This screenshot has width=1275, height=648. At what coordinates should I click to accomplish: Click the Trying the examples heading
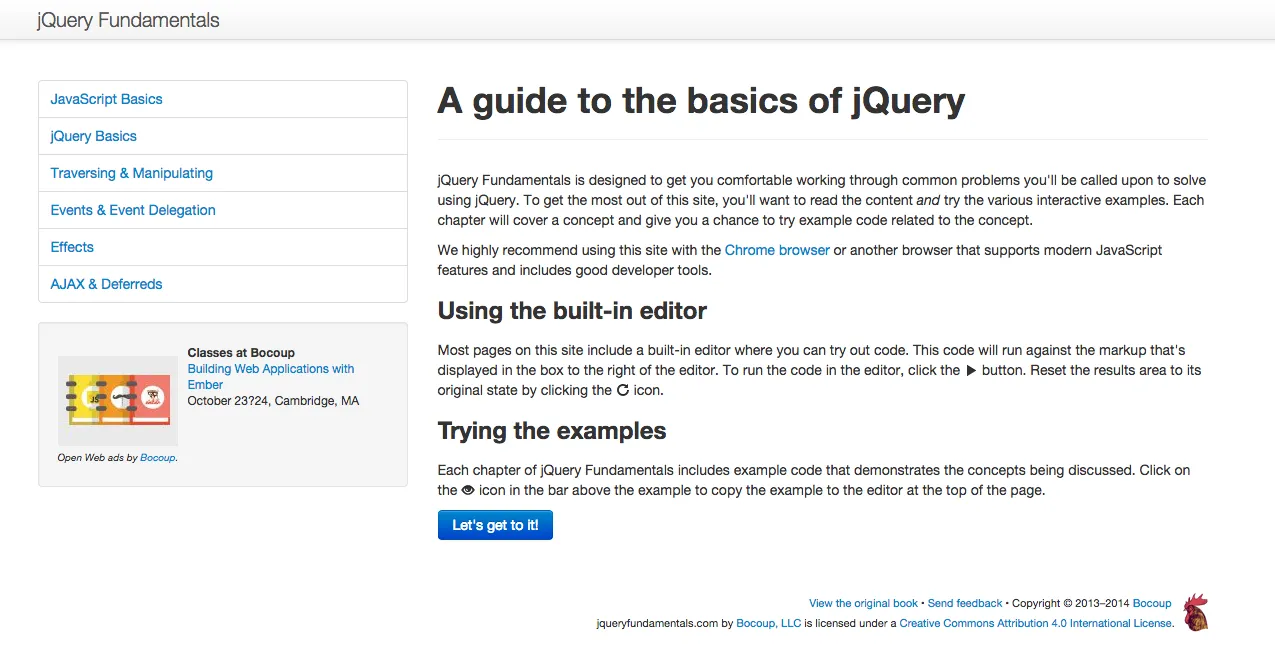point(552,431)
